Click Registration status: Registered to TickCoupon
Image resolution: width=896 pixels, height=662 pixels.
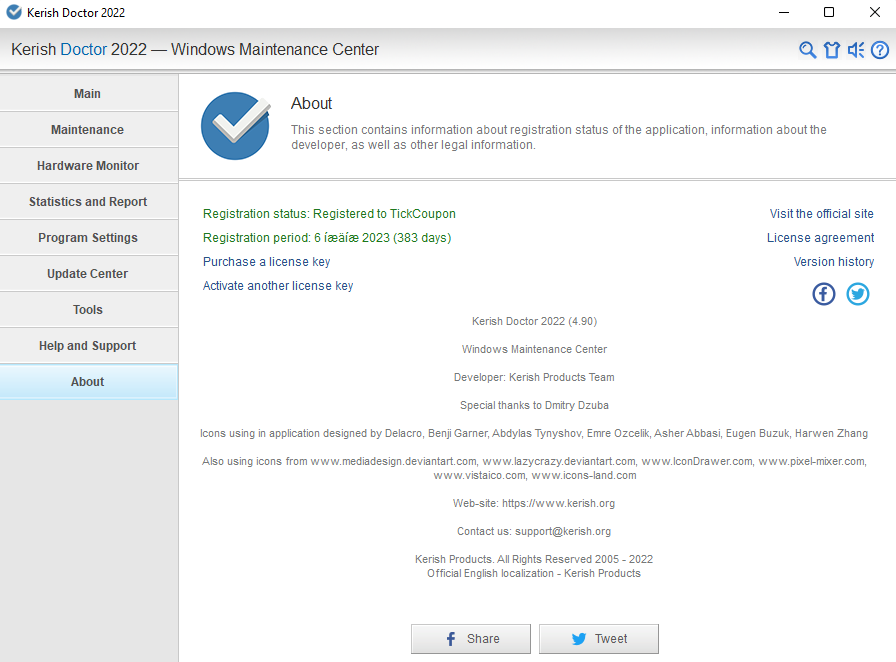pos(329,214)
